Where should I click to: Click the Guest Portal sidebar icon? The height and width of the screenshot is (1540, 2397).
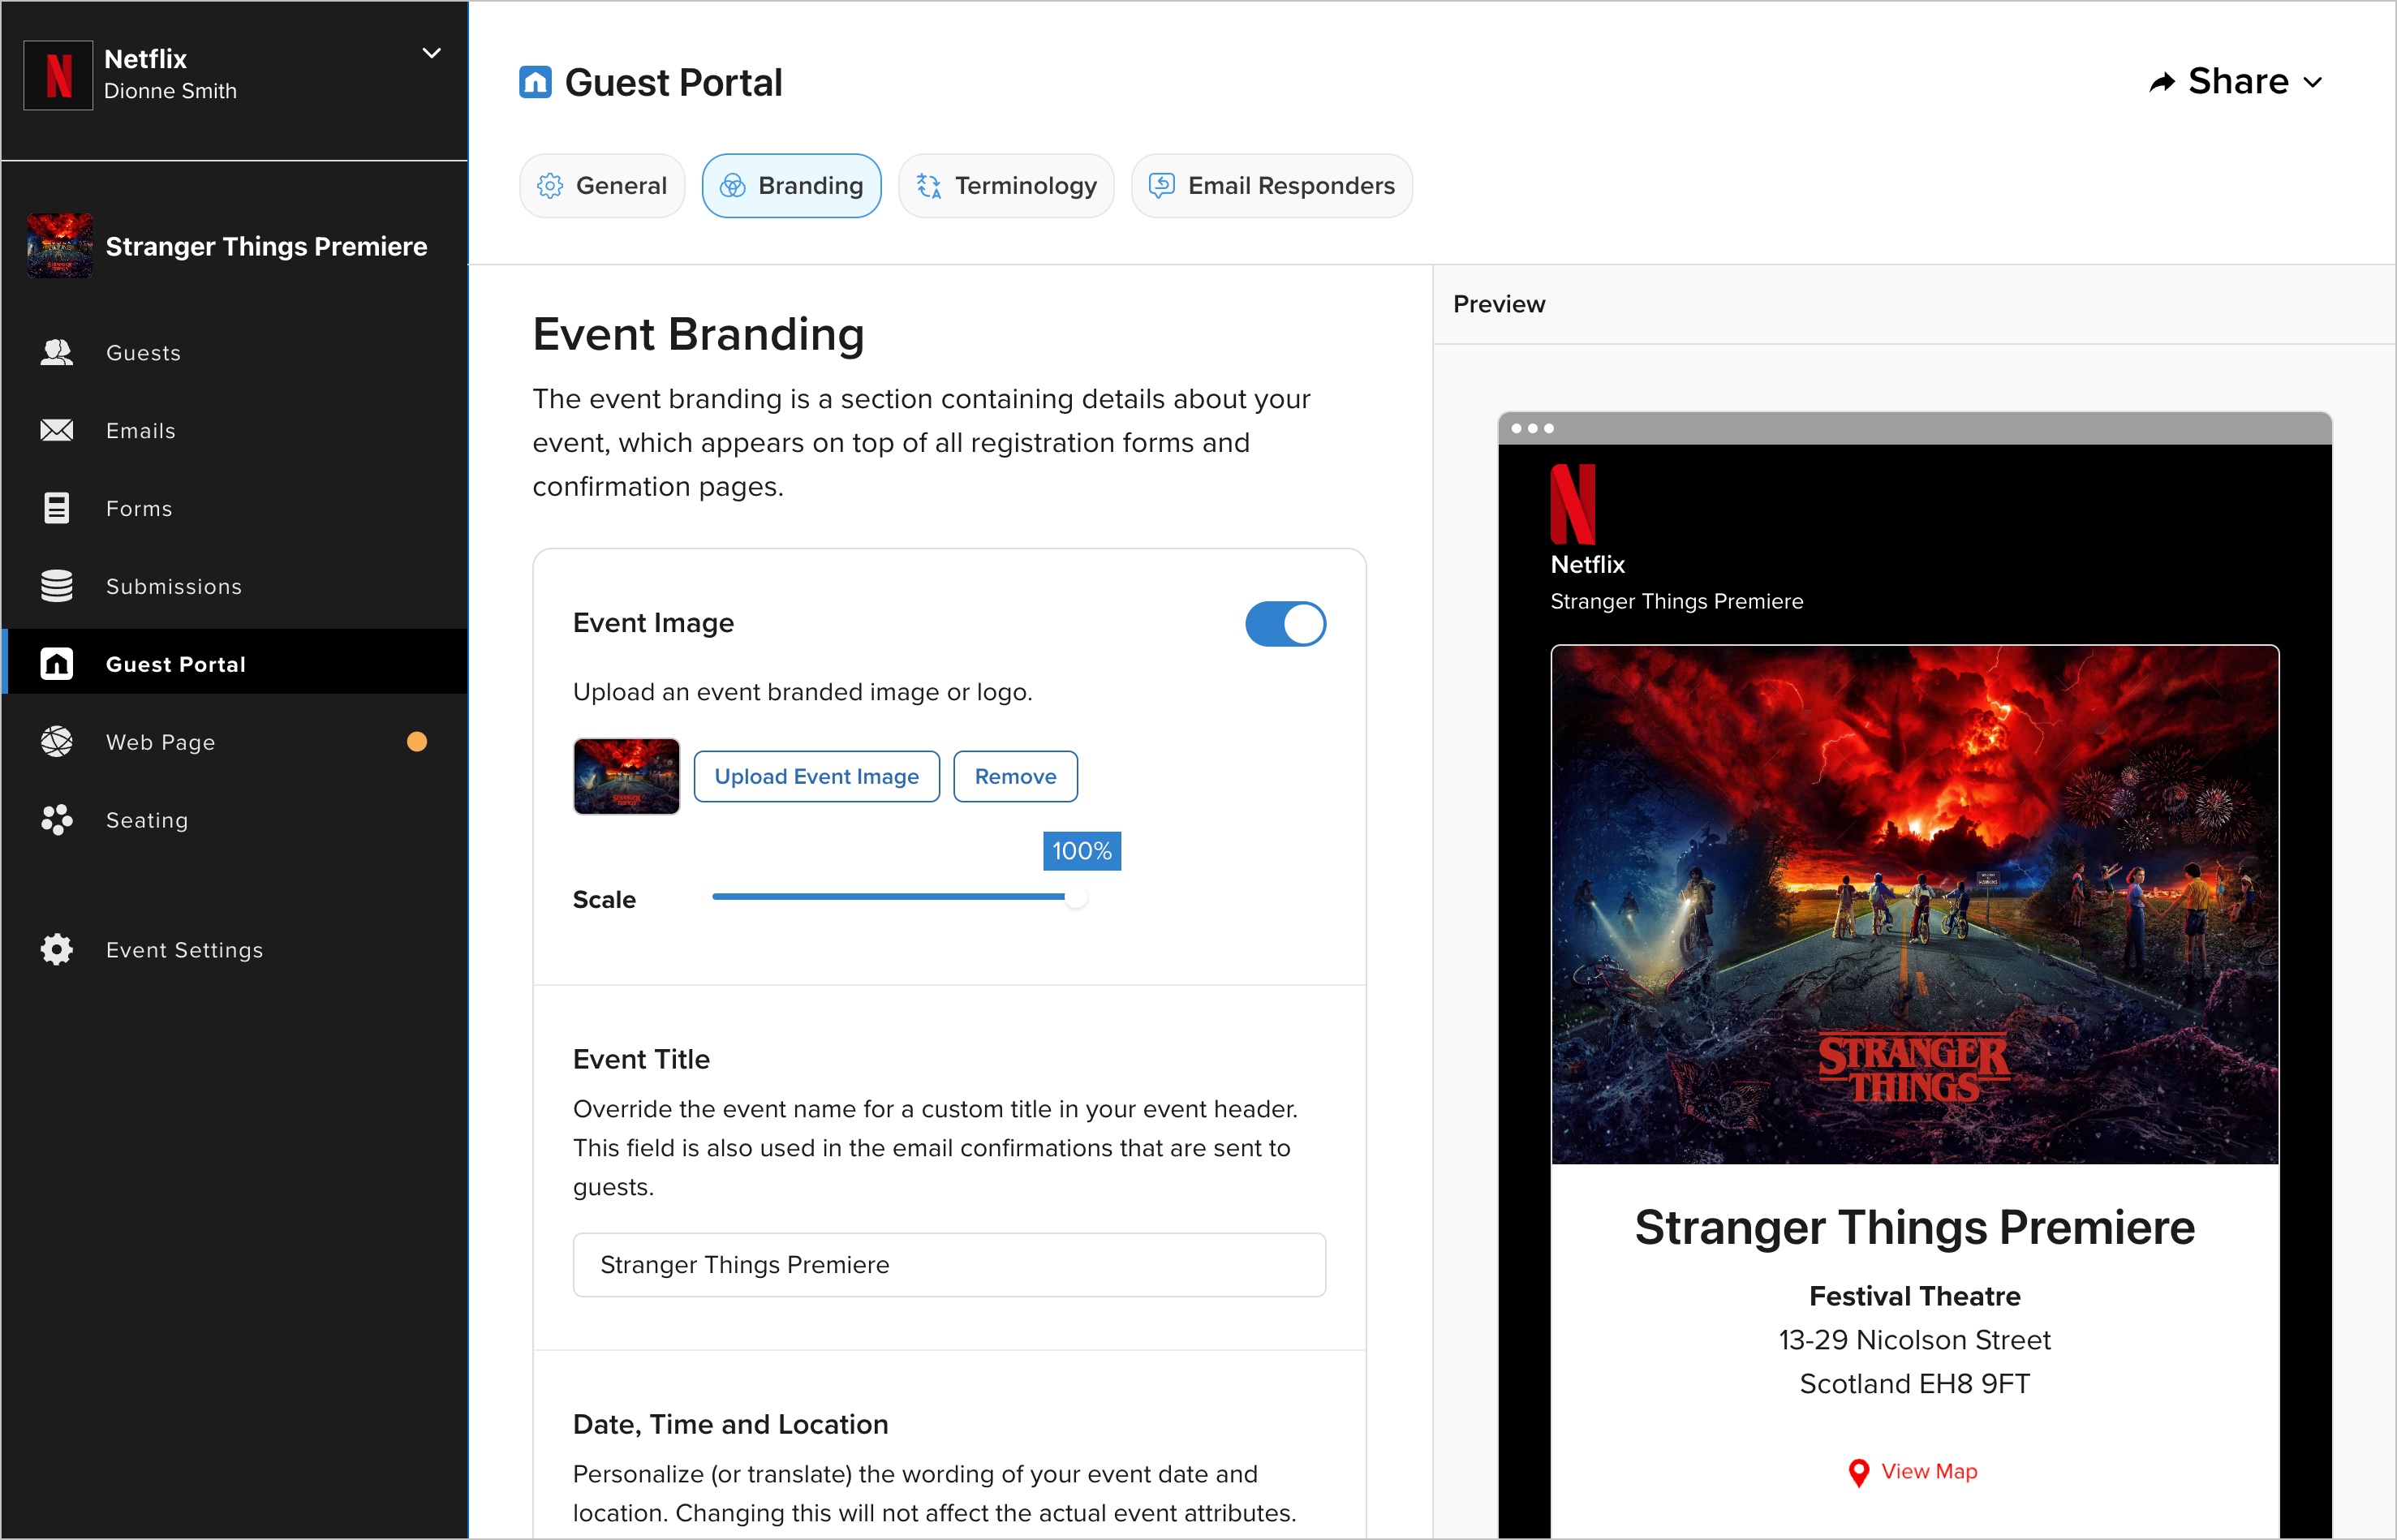pyautogui.click(x=57, y=664)
